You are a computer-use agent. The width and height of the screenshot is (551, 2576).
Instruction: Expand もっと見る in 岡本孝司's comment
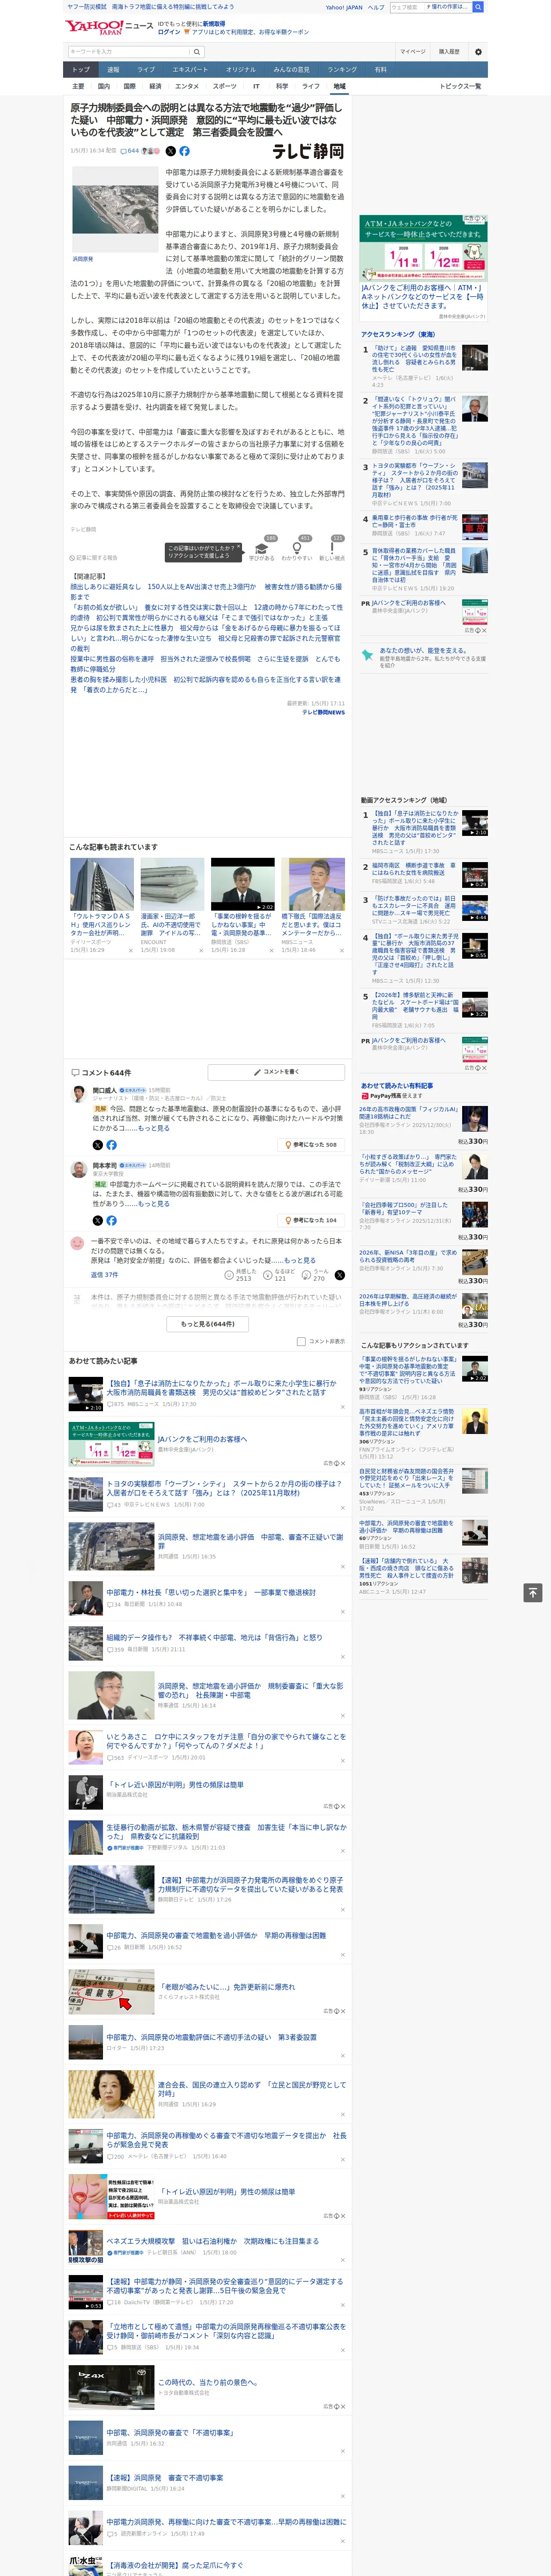(153, 1204)
